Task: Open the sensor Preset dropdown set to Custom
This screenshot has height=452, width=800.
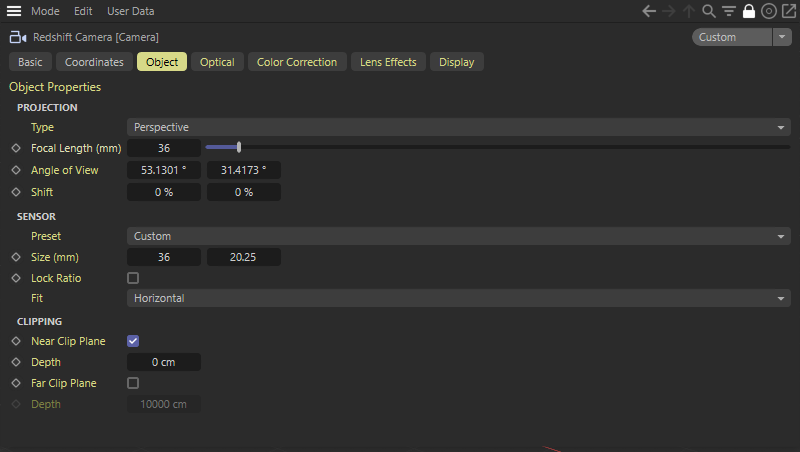Action: (x=459, y=236)
